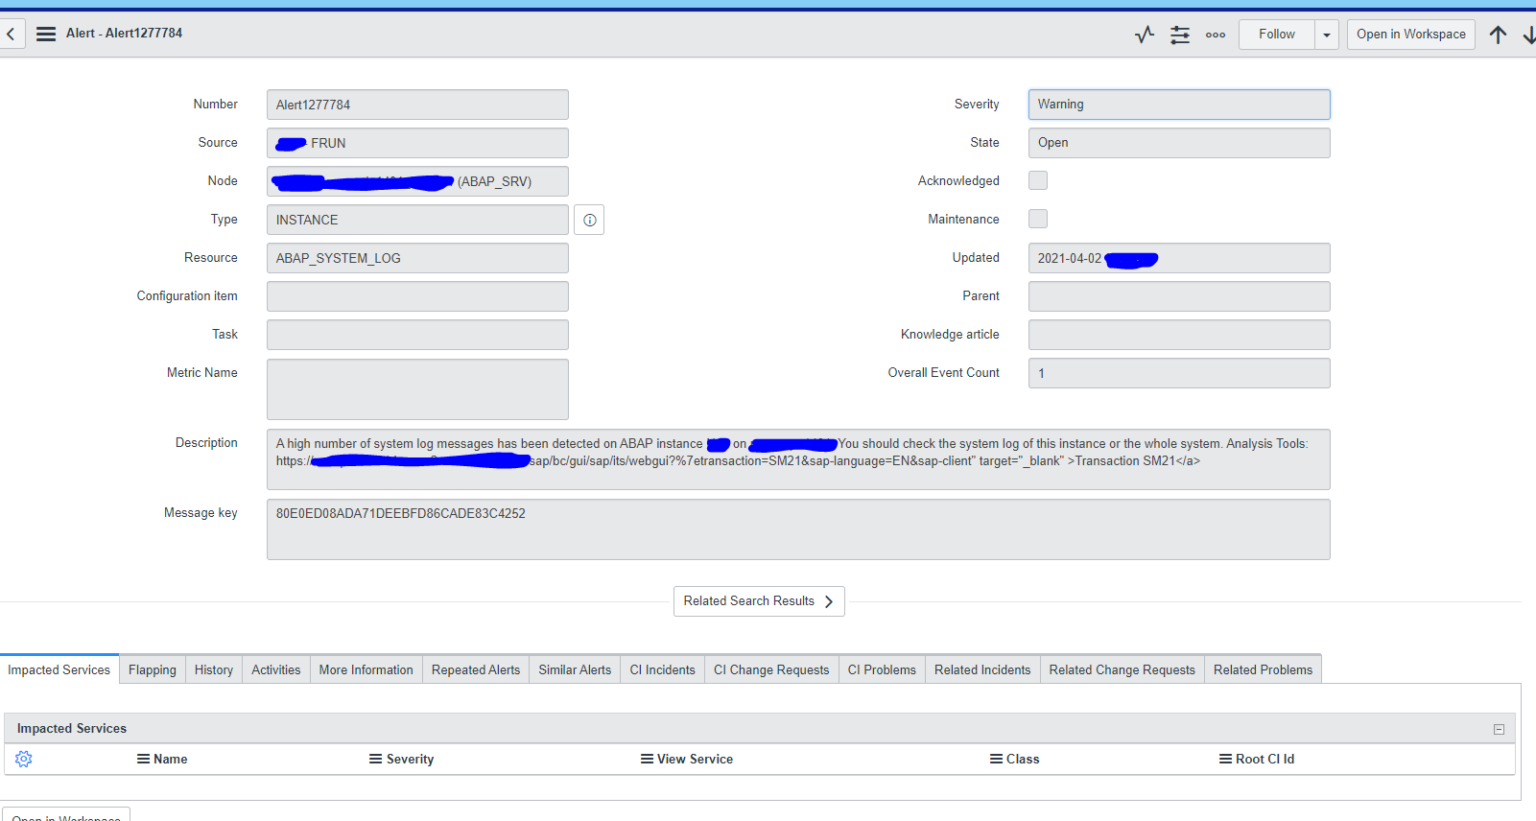Enable the Maintenance checkbox
Screen dimensions: 1536x821
coord(1037,218)
